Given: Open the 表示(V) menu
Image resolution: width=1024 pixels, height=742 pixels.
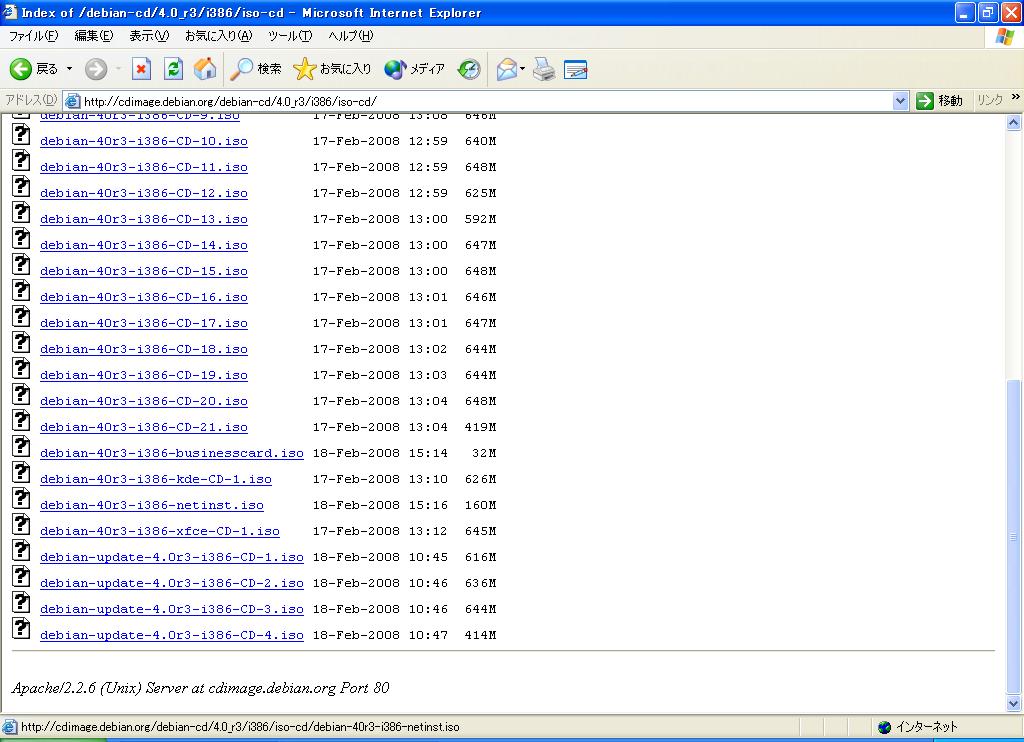Looking at the screenshot, I should point(149,36).
